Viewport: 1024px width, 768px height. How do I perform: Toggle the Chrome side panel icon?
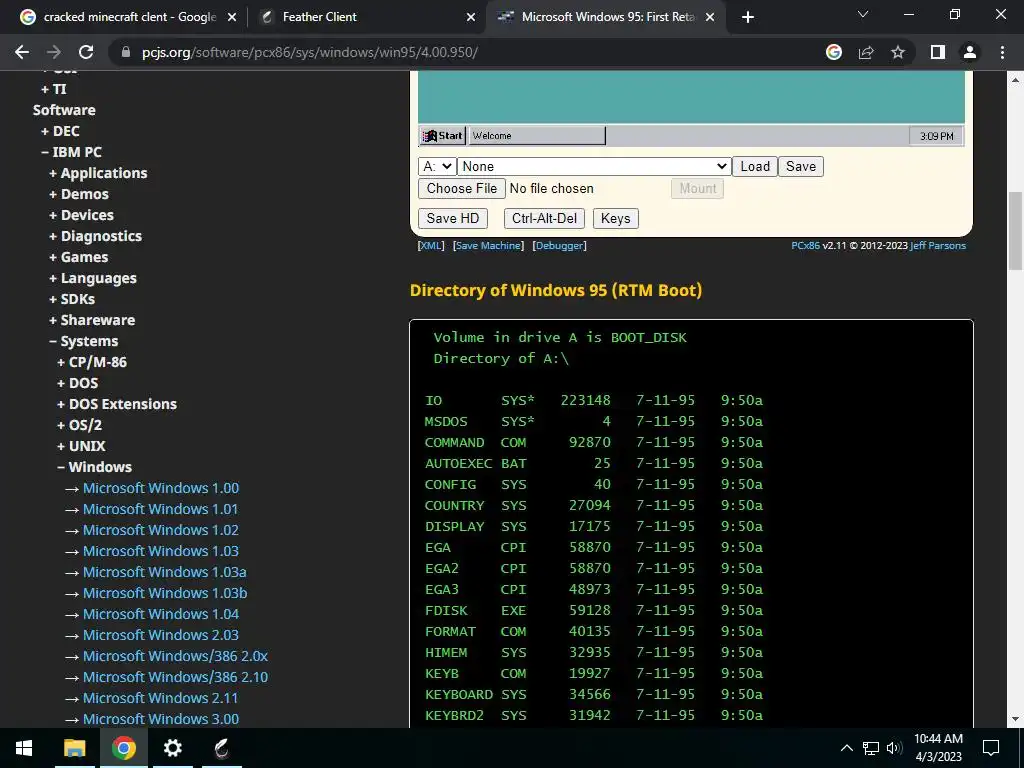tap(938, 52)
